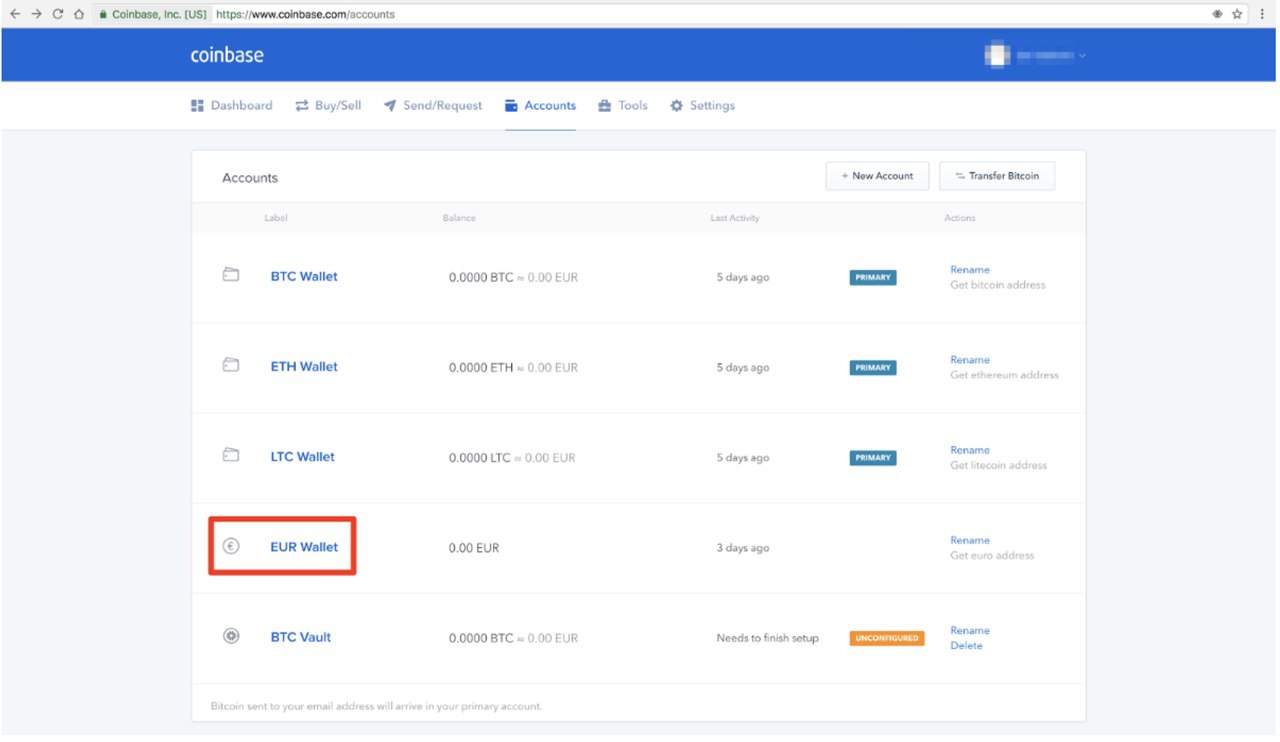Click the euro symbol icon of EUR Wallet

coord(231,546)
